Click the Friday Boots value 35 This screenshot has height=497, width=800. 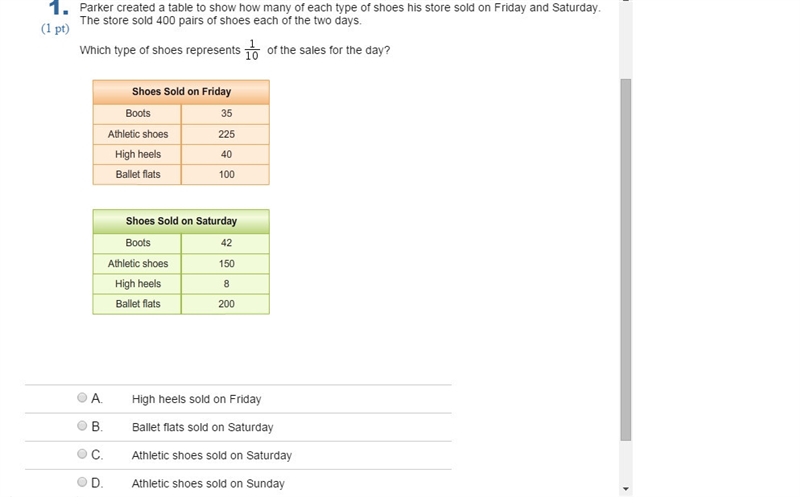(226, 113)
